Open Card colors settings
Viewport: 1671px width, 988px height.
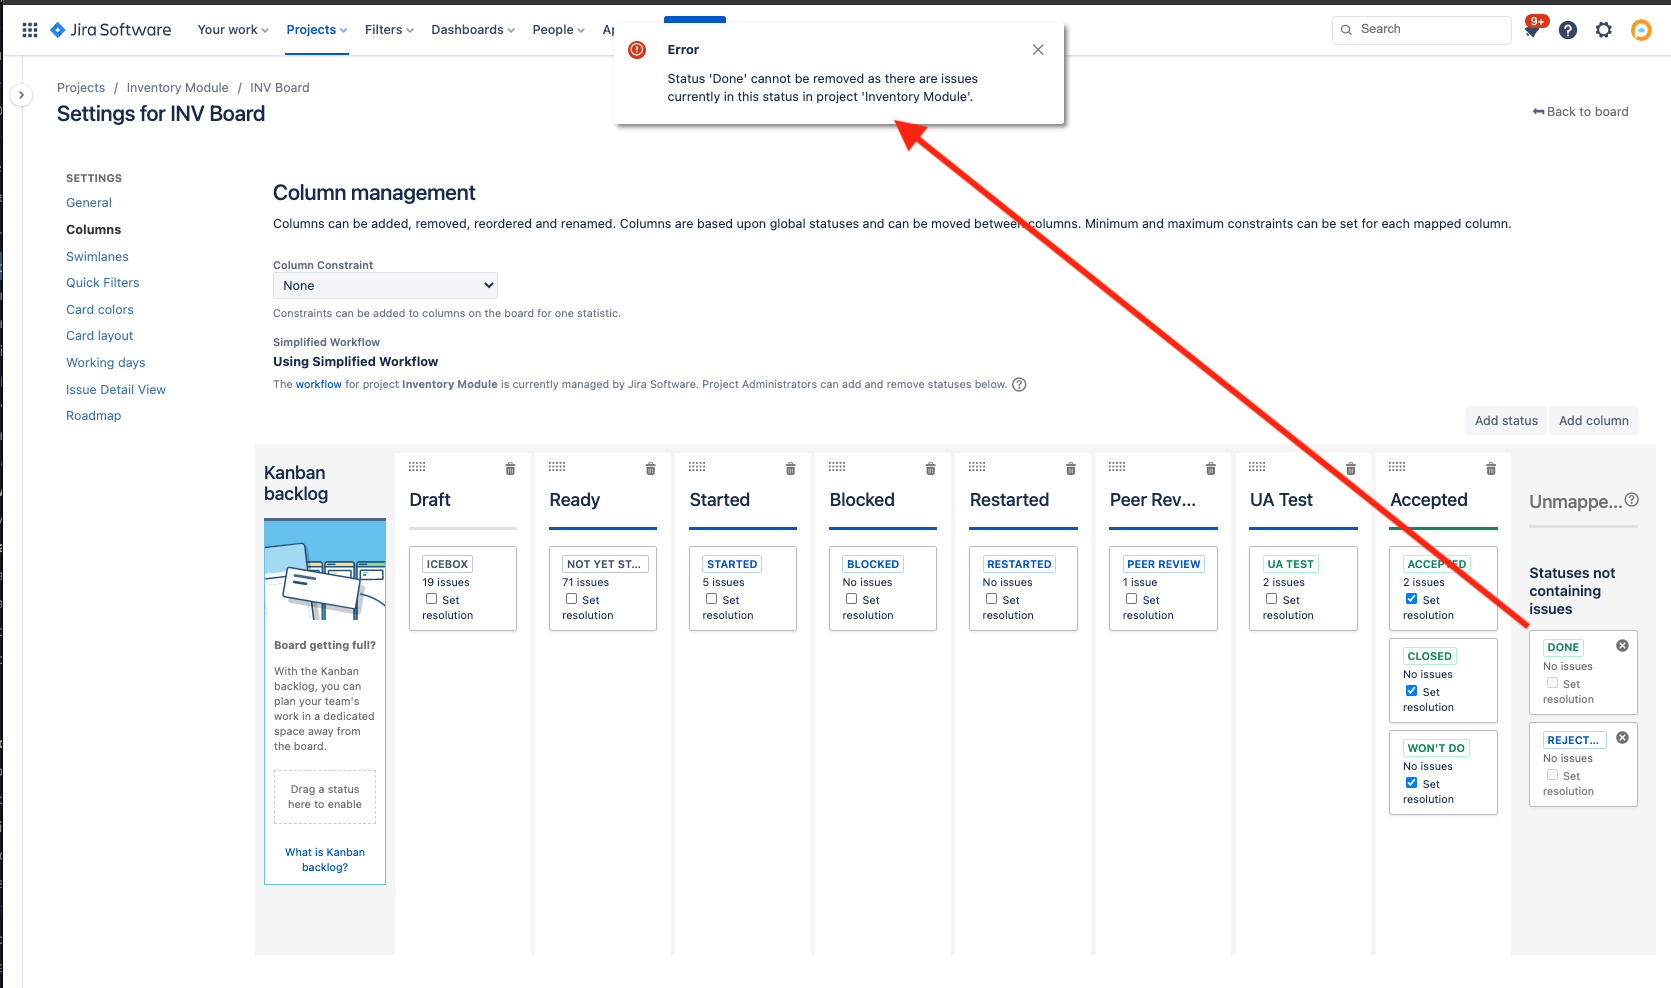click(100, 310)
